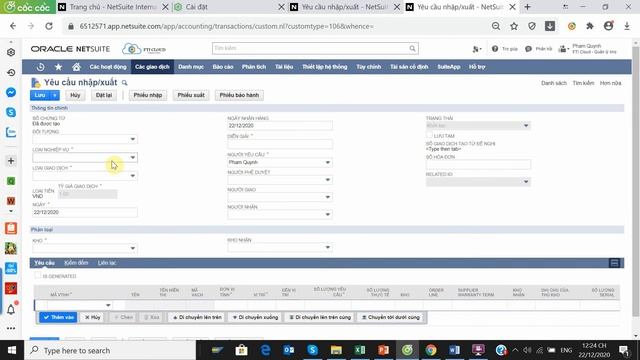Viewport: 640px width, 360px height.
Task: Click the Đặt lại reset button
Action: pyautogui.click(x=104, y=95)
